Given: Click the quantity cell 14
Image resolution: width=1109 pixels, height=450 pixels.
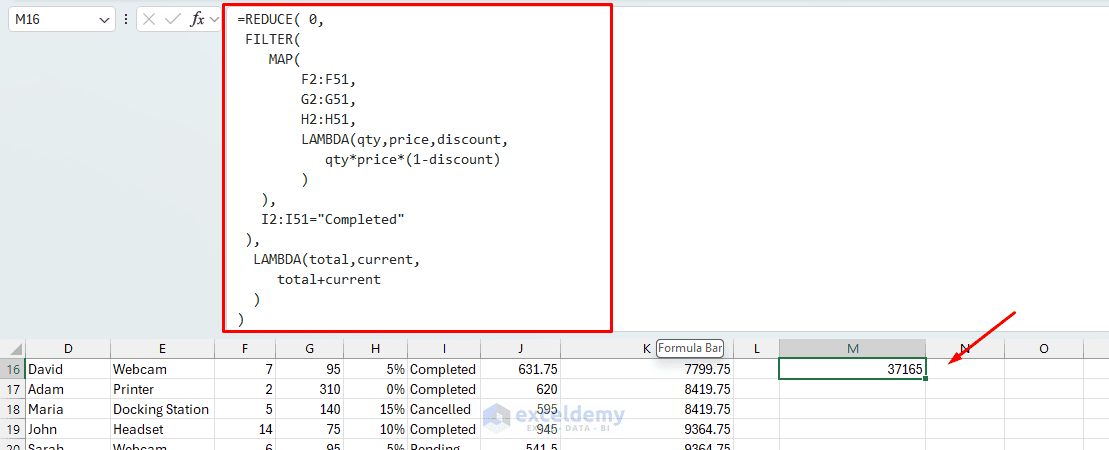Looking at the screenshot, I should click(245, 429).
